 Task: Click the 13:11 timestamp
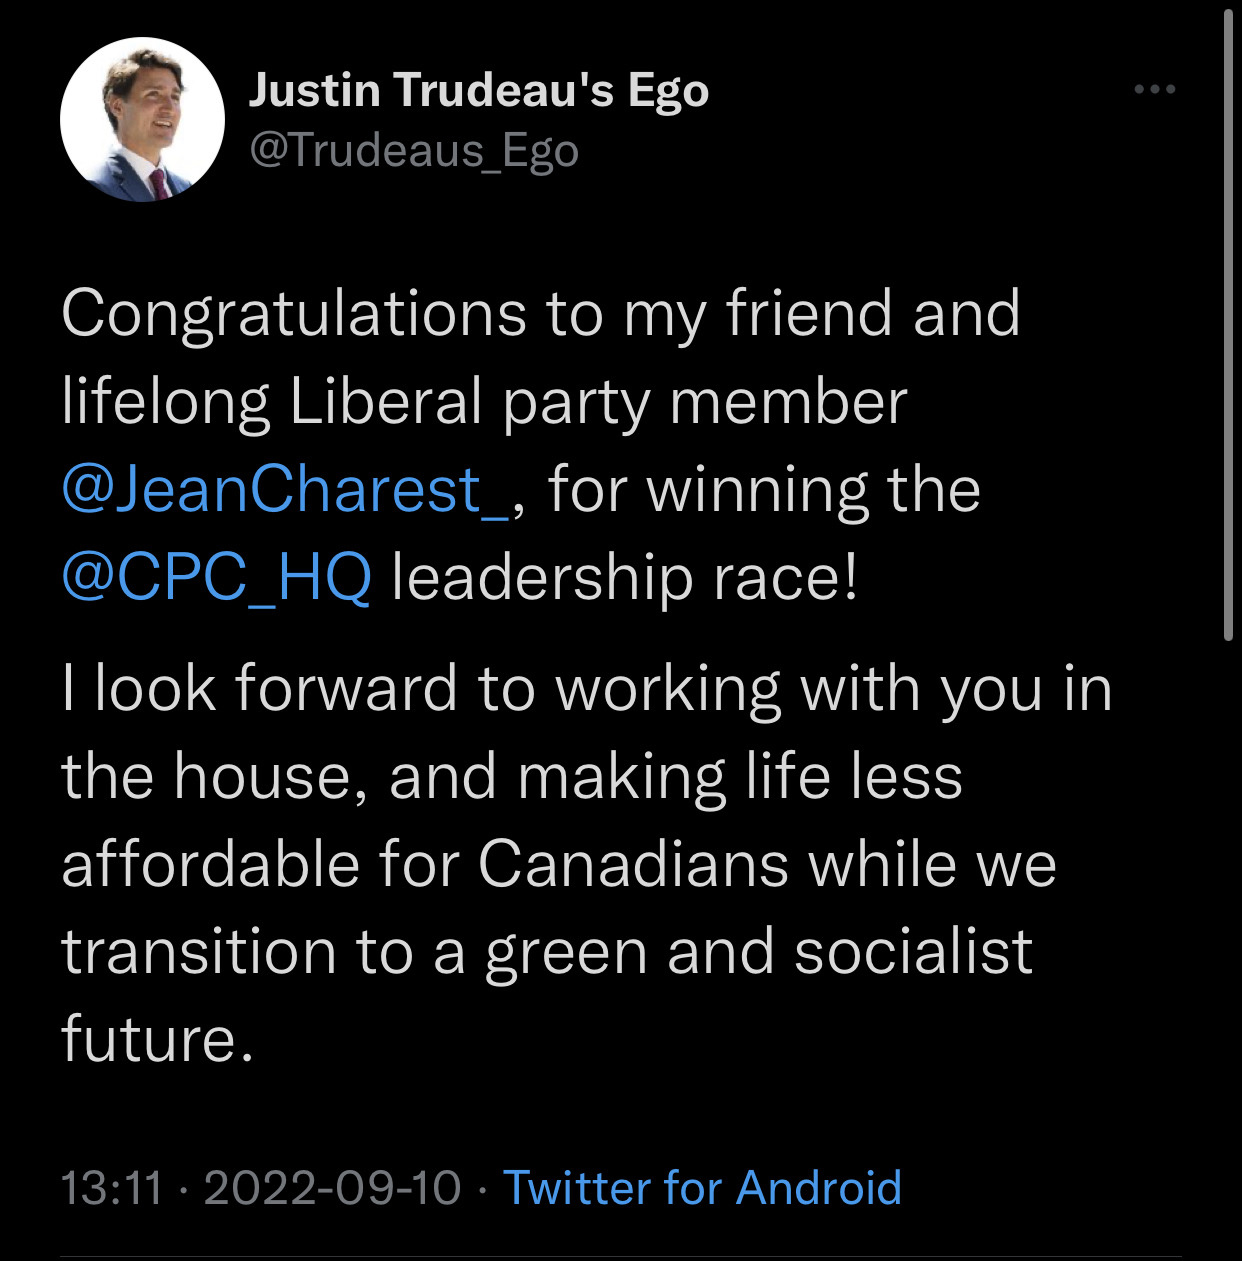click(112, 1188)
